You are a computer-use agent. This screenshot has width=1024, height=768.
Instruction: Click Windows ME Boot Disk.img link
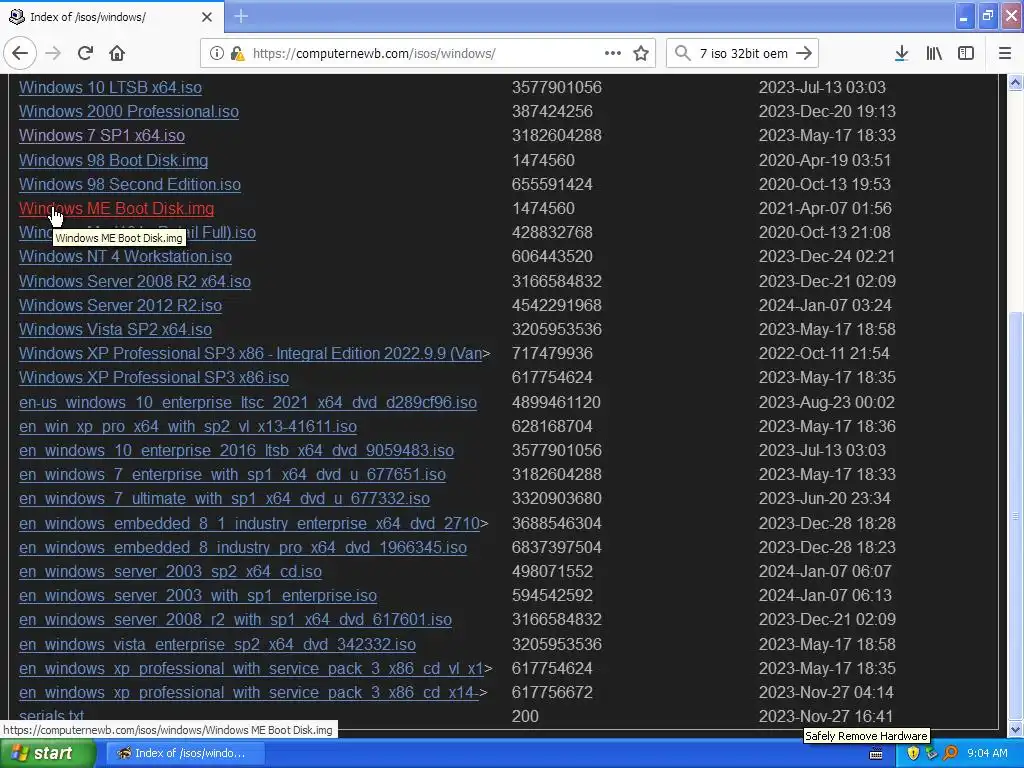pos(116,209)
